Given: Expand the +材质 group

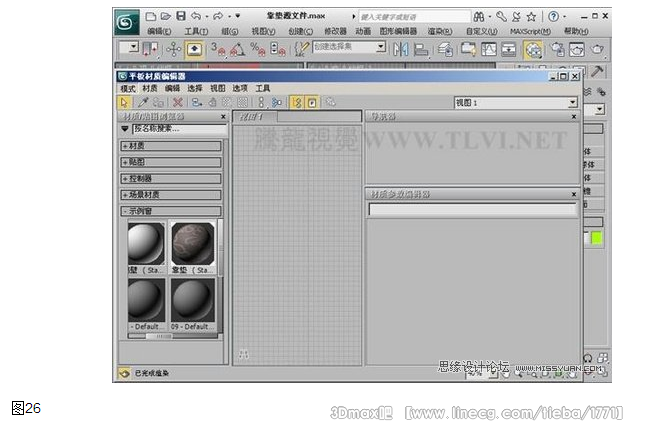Looking at the screenshot, I should 171,146.
